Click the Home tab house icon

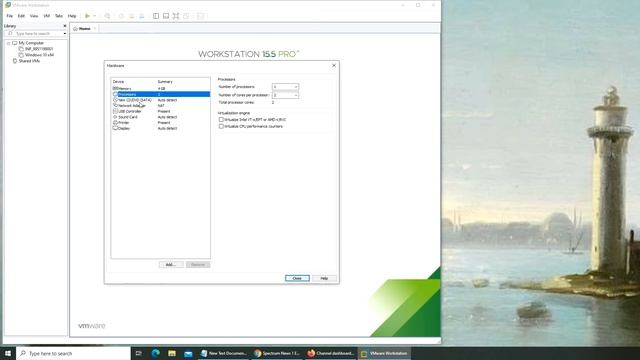tap(76, 29)
